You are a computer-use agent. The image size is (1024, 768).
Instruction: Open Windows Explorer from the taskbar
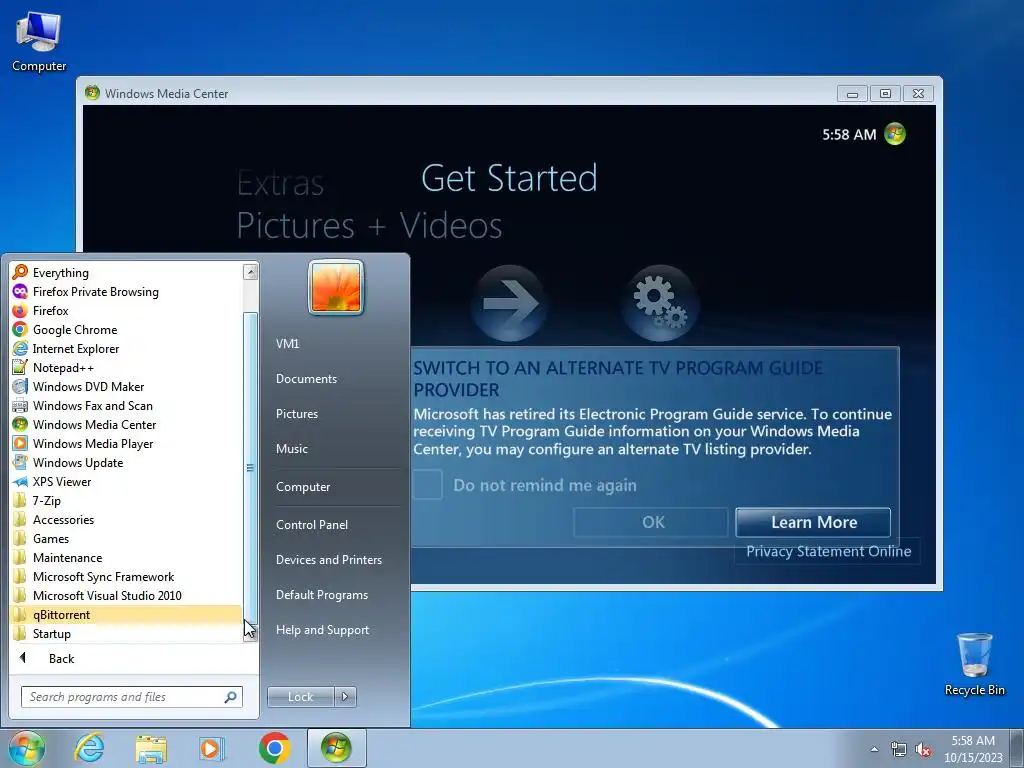coord(151,748)
